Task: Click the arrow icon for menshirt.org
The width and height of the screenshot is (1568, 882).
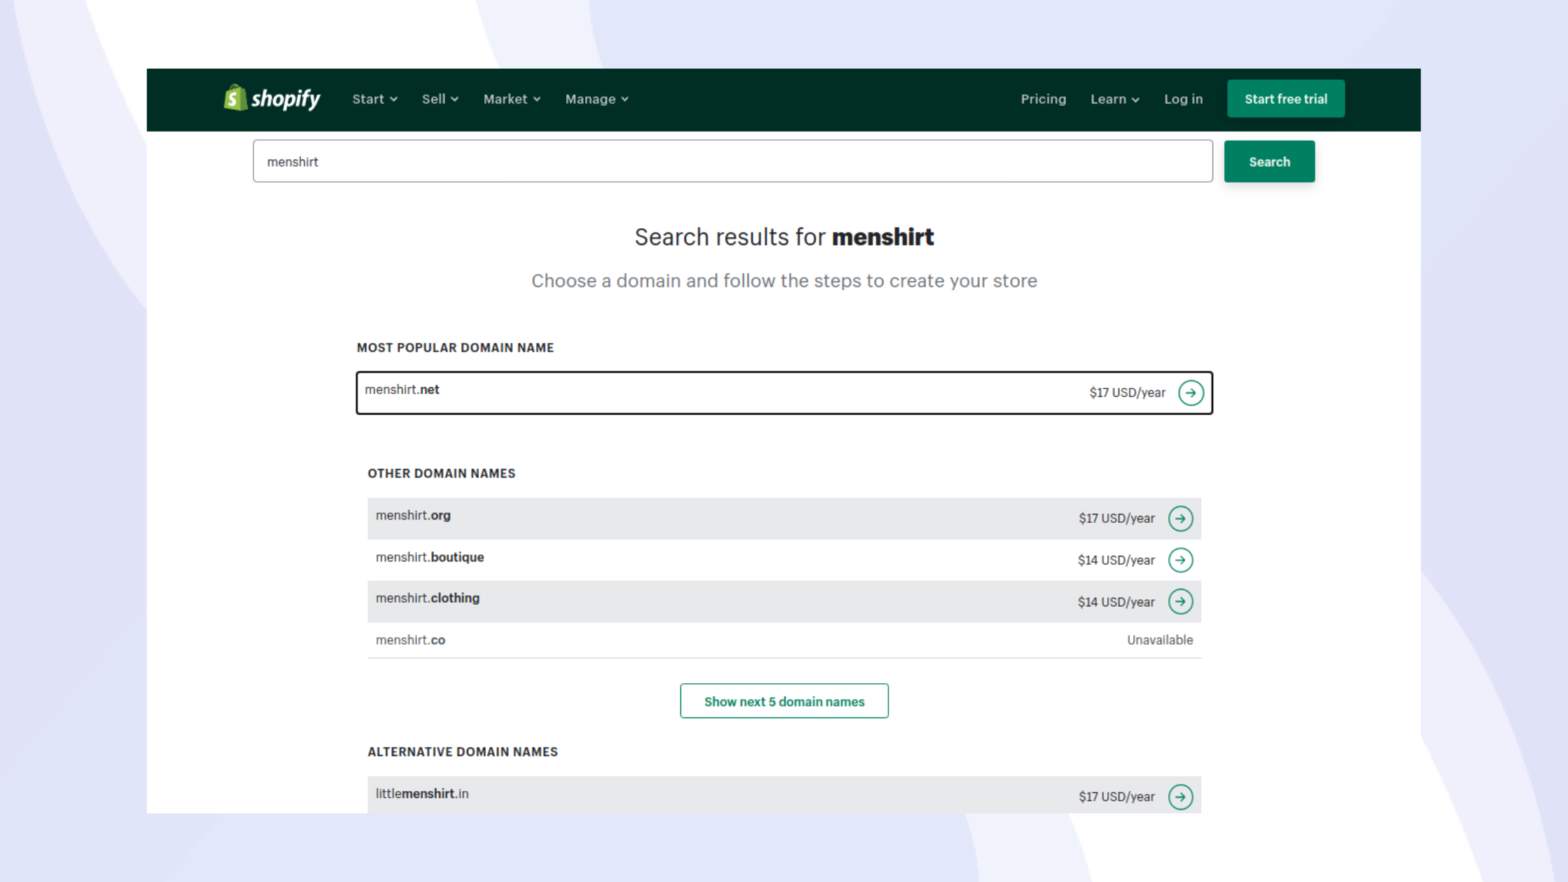Action: tap(1180, 518)
